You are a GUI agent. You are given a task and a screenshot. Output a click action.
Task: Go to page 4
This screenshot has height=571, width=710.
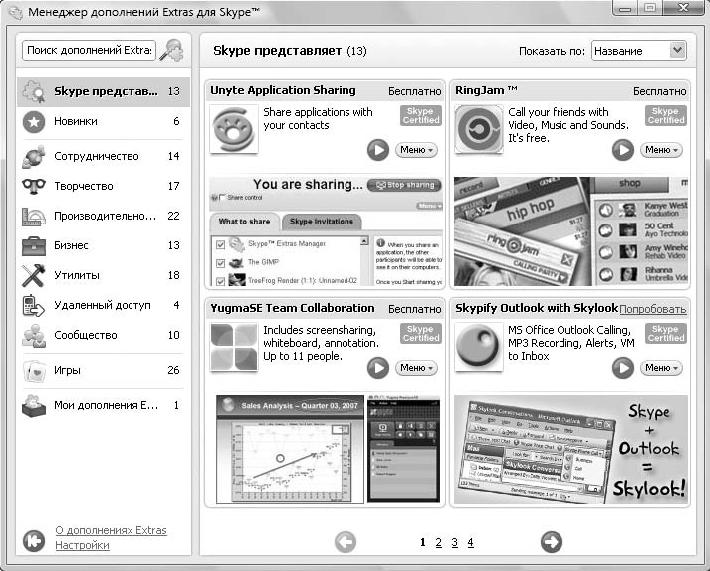pyautogui.click(x=470, y=542)
